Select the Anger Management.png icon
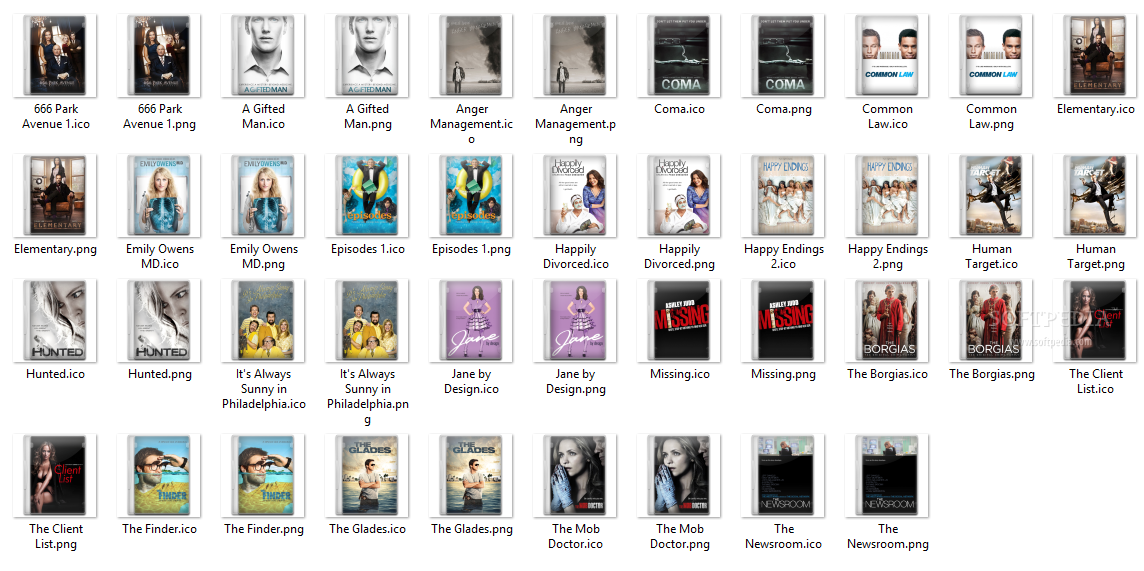This screenshot has height=571, width=1144. pos(575,55)
